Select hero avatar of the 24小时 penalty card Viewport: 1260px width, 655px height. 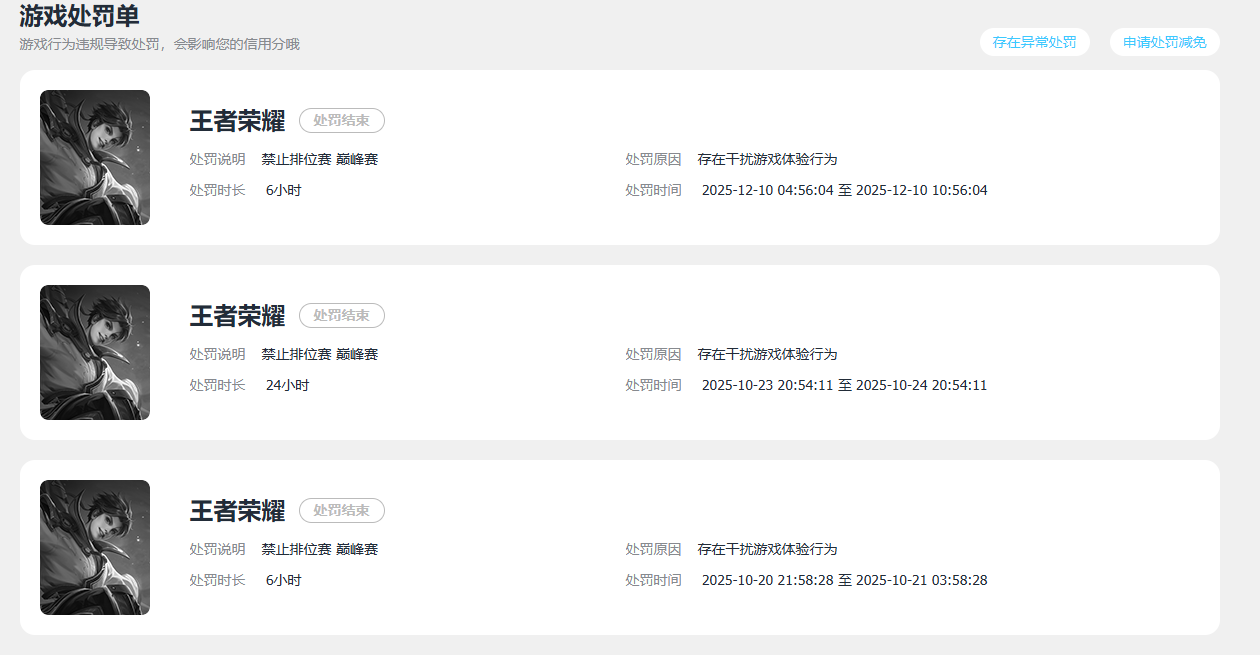click(x=95, y=353)
